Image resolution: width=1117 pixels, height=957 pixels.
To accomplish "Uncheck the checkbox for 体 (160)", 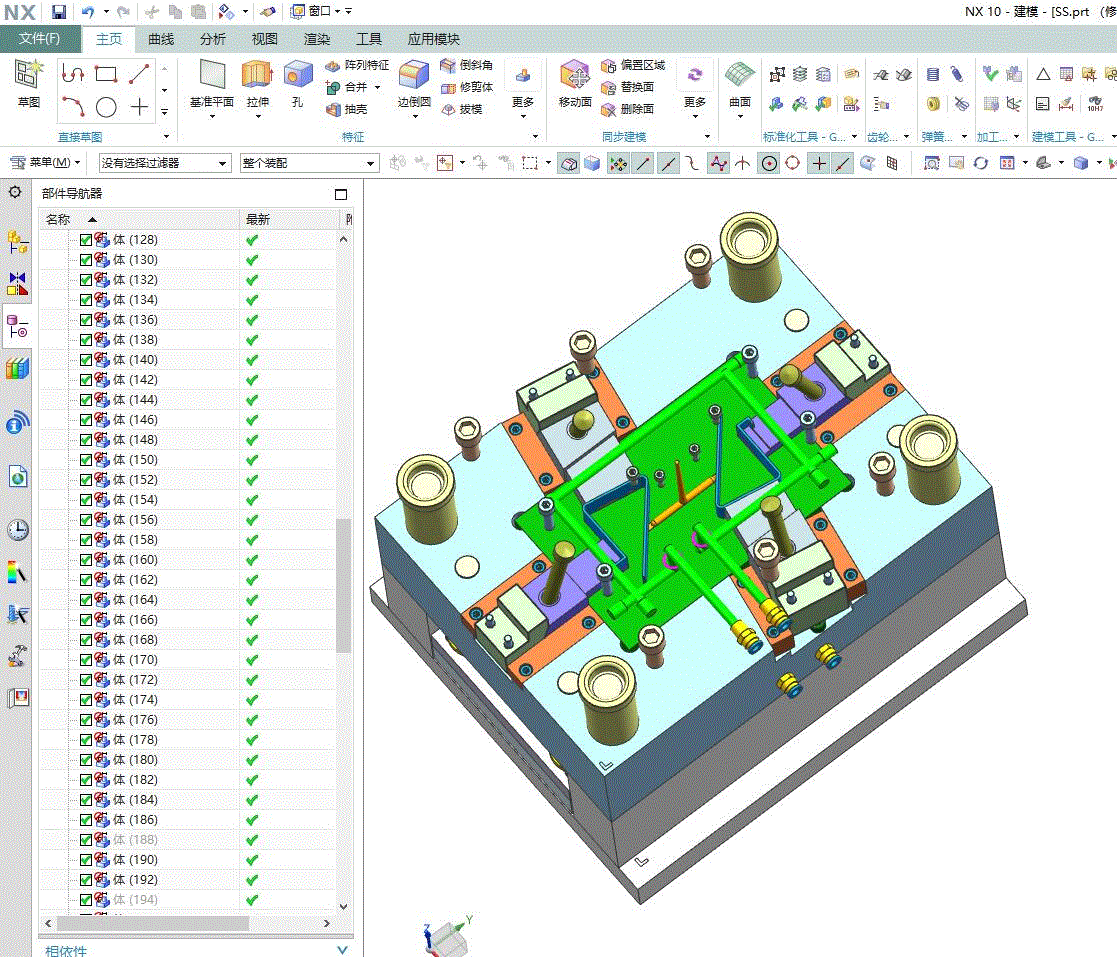I will (x=85, y=560).
